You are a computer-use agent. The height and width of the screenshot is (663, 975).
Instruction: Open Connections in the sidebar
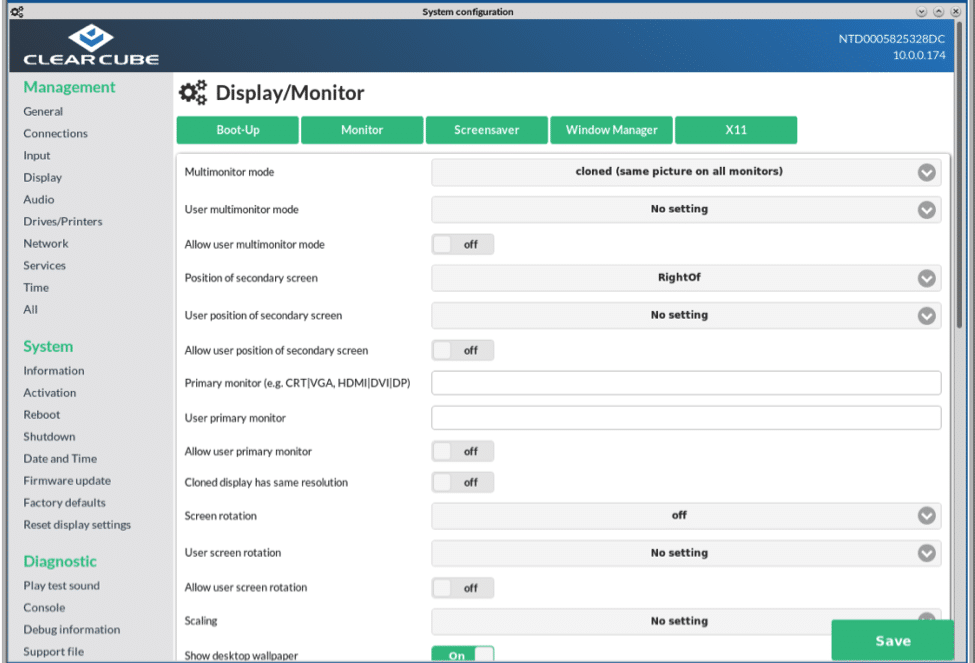pos(55,133)
